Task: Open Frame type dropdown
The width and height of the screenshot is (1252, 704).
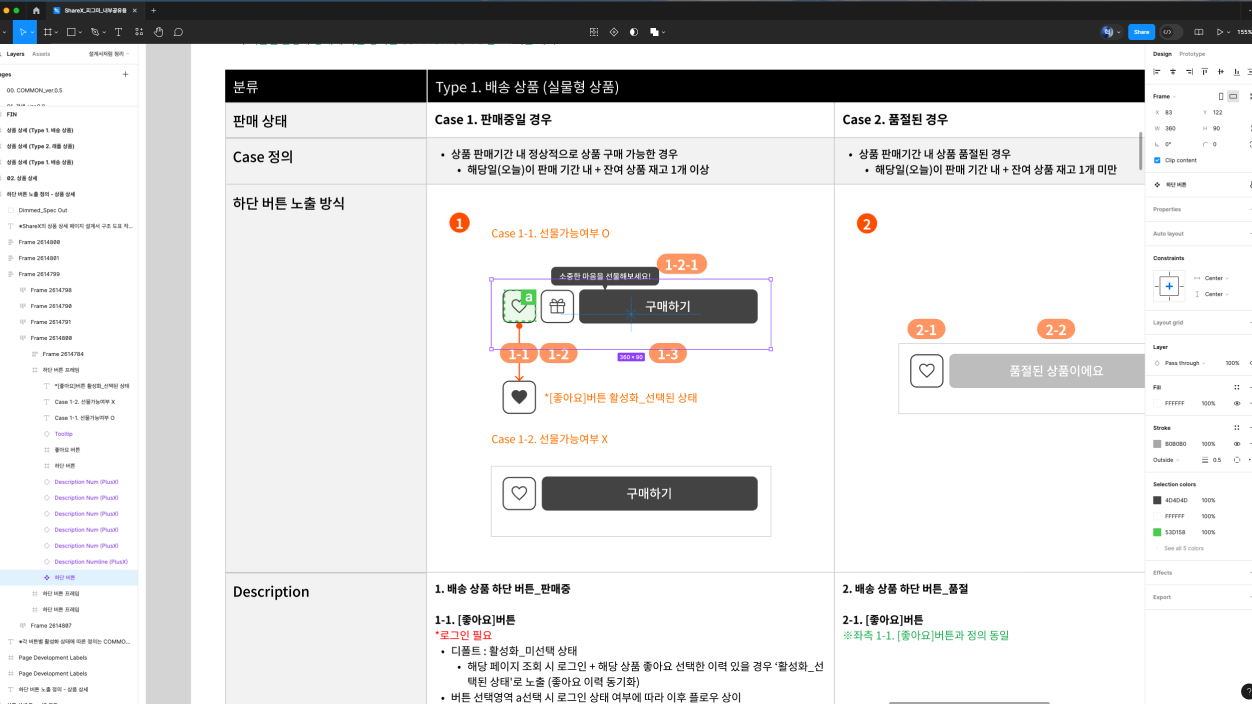Action: (x=1164, y=96)
